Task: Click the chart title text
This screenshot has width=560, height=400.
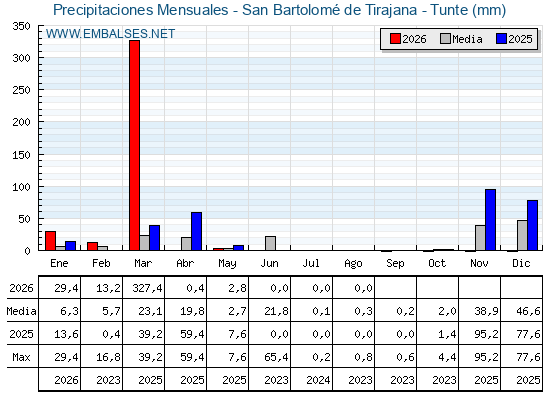Action: pyautogui.click(x=280, y=10)
